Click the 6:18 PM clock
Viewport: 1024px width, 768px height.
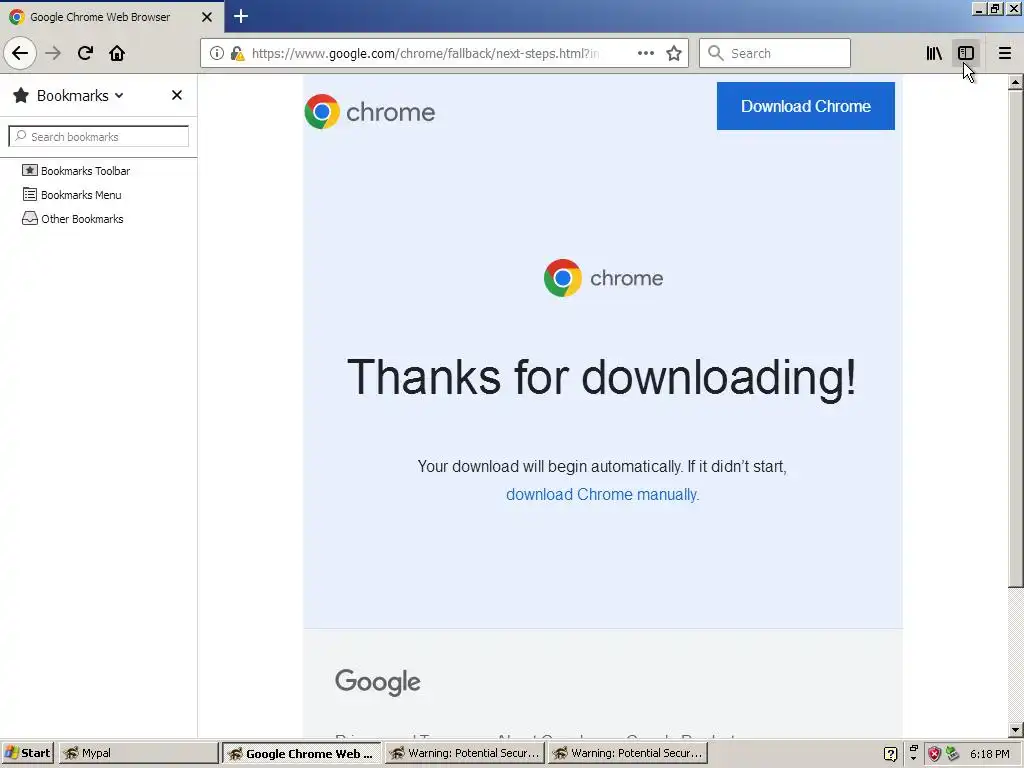click(x=989, y=754)
